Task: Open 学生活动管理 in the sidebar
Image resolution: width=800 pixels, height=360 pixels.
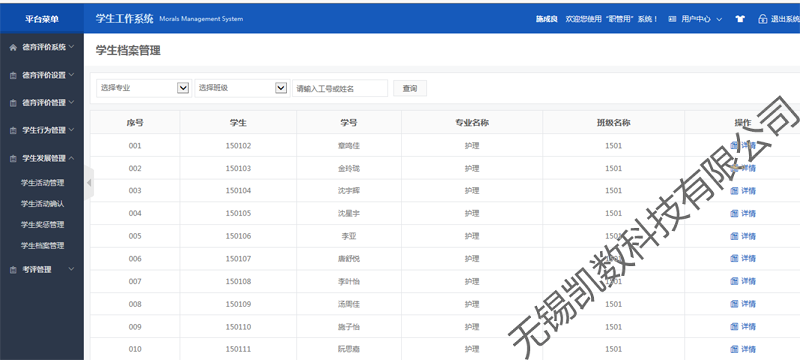Action: coord(42,183)
